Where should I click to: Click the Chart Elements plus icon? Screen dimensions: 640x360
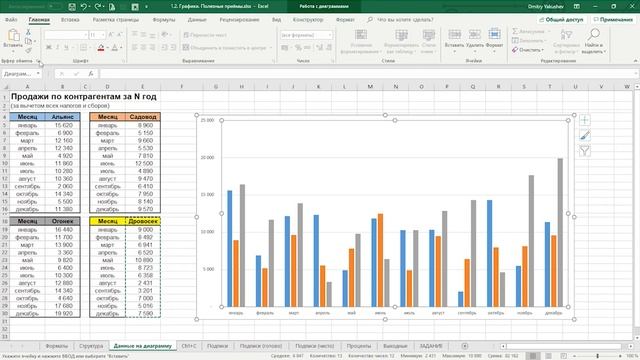[x=584, y=120]
